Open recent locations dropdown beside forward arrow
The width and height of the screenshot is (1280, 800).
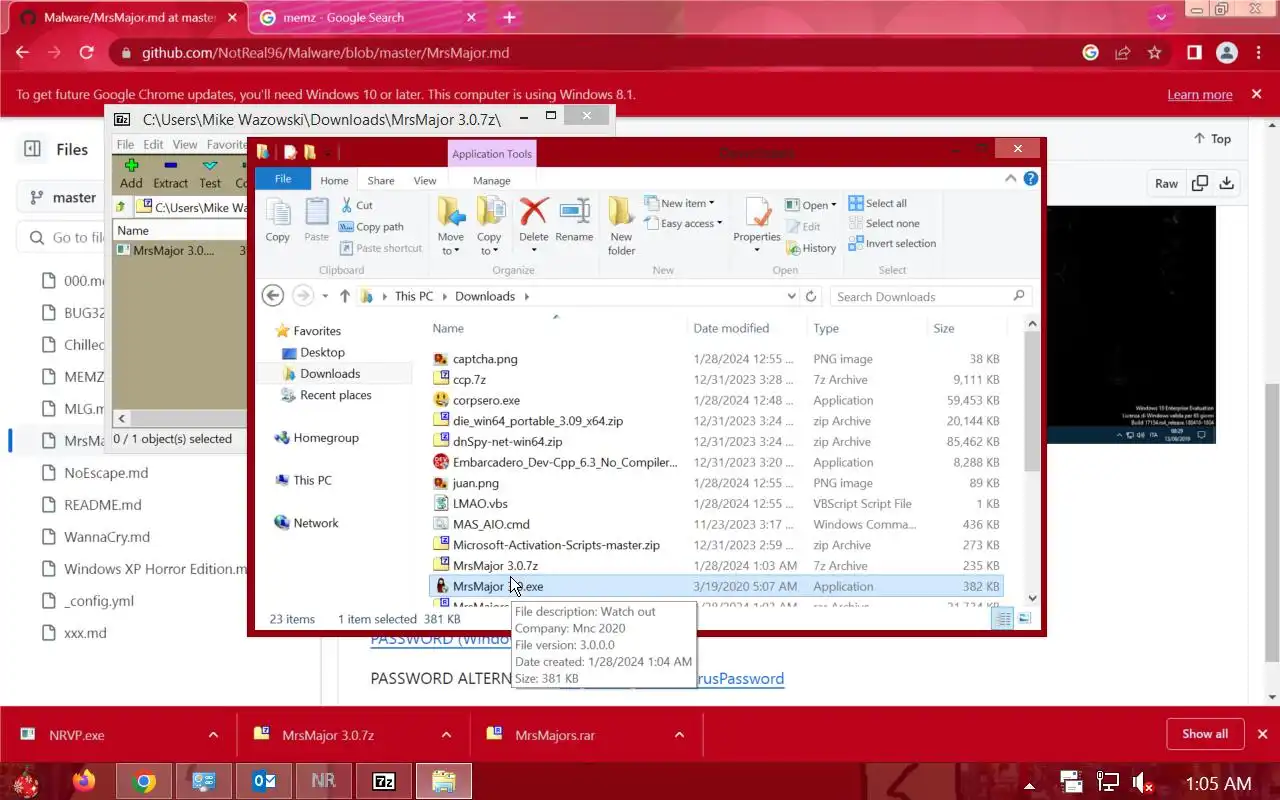tap(326, 296)
